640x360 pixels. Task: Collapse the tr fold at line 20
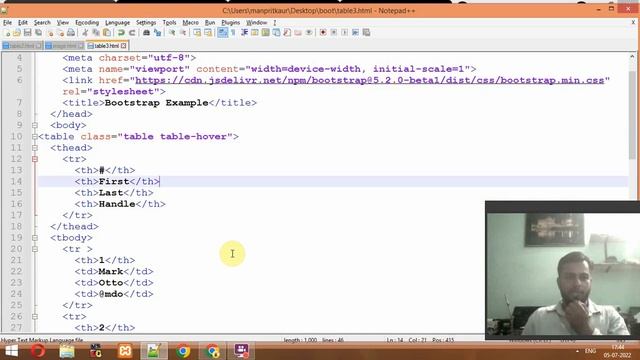pos(35,249)
